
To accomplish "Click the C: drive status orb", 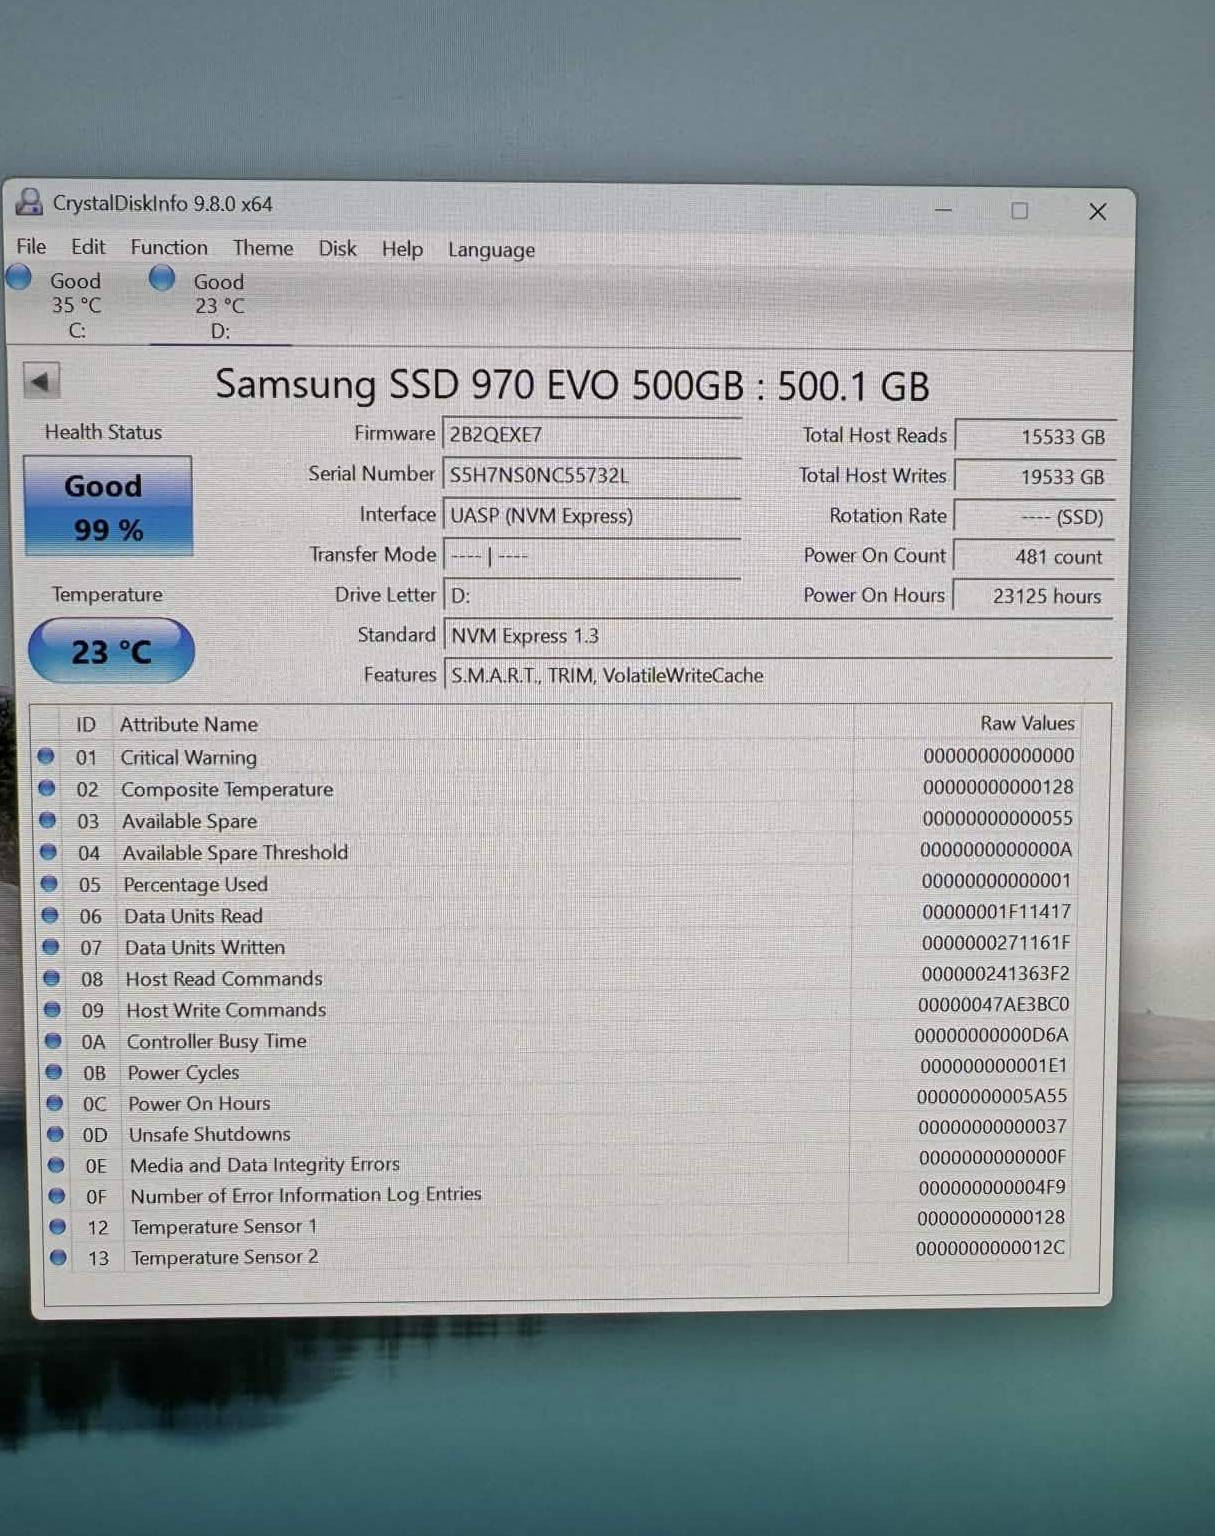I will pyautogui.click(x=19, y=278).
